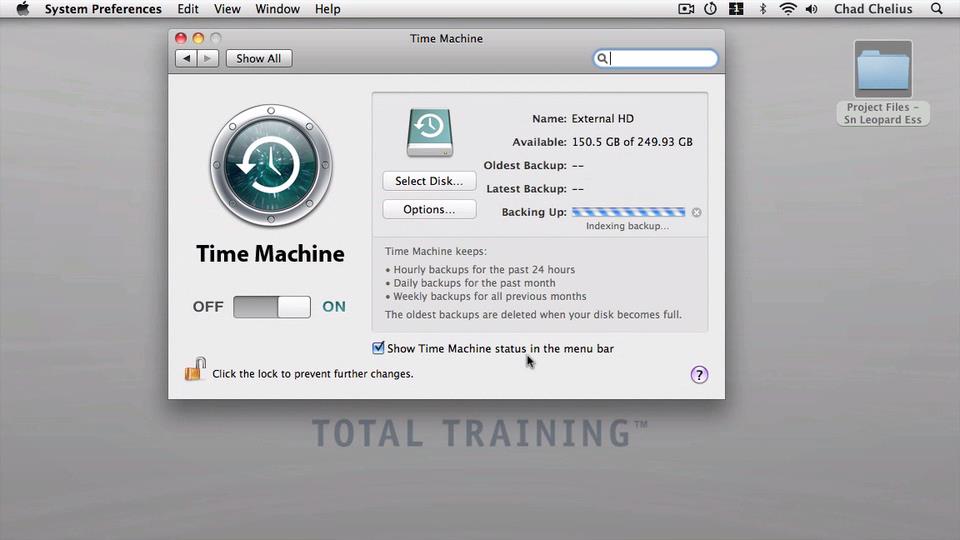Viewport: 960px width, 540px height.
Task: Click the oldest backups deleted notice text
Action: click(533, 315)
